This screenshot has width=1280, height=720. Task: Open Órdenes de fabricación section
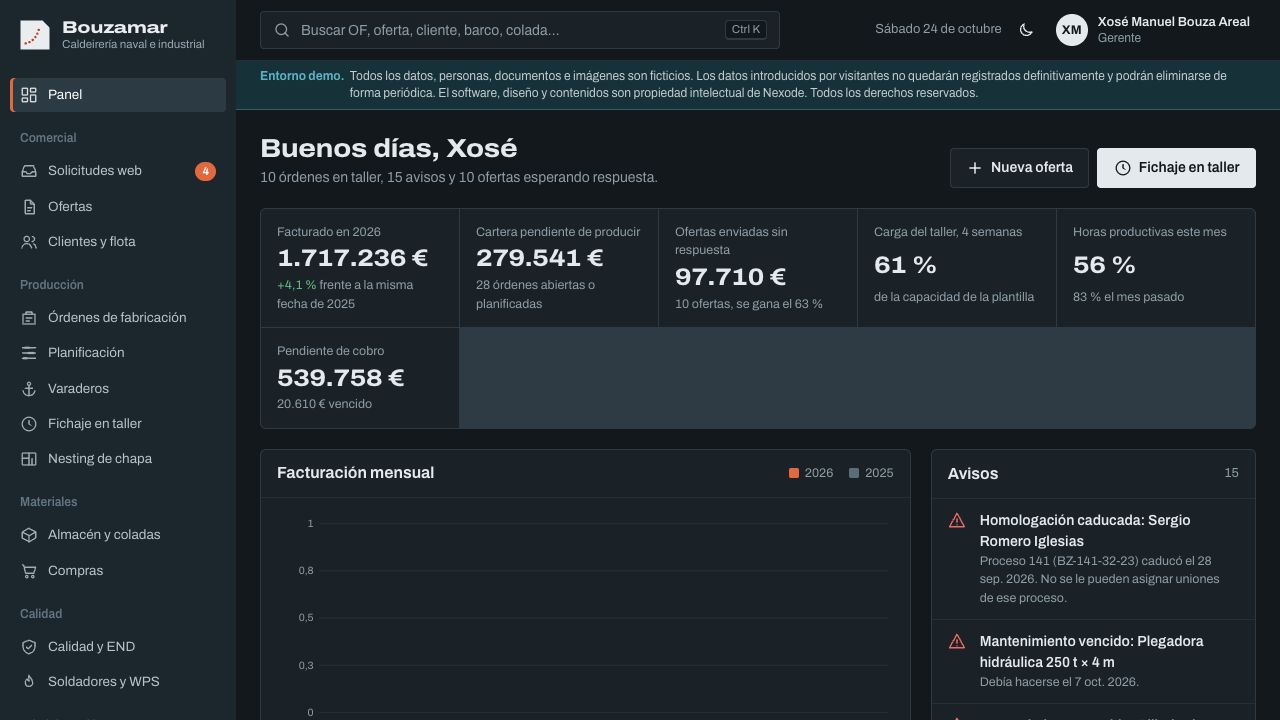click(x=118, y=318)
